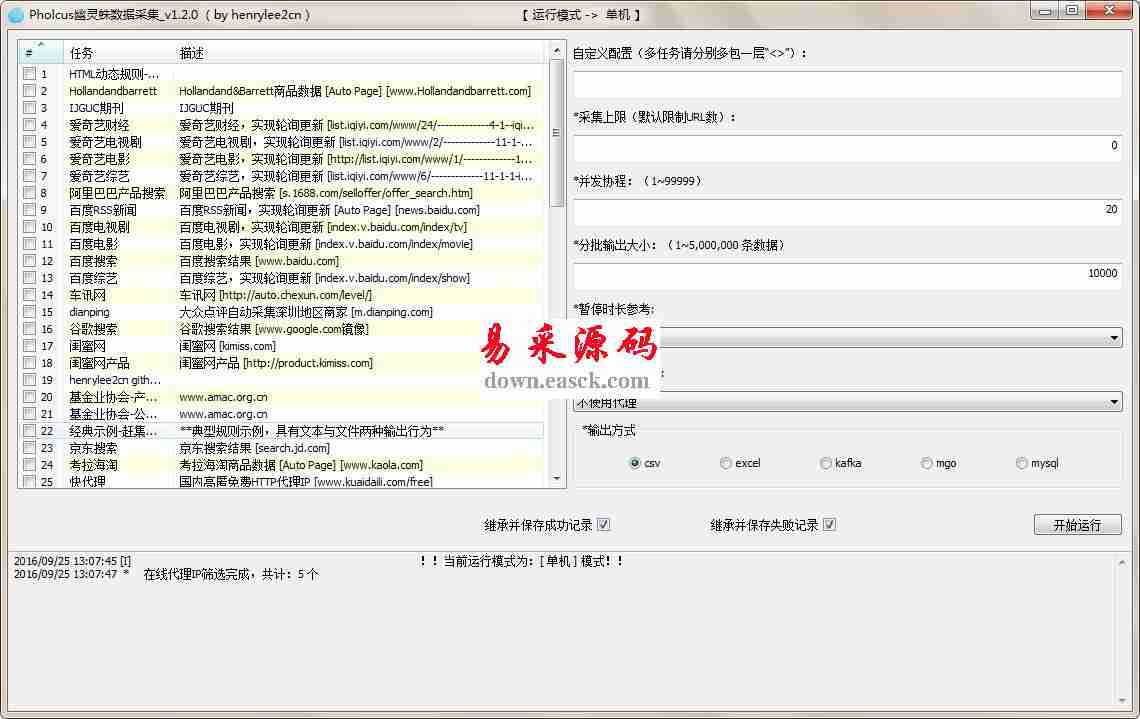The height and width of the screenshot is (719, 1140).
Task: Enable the 京东搜索 task checkbox
Action: pyautogui.click(x=30, y=448)
